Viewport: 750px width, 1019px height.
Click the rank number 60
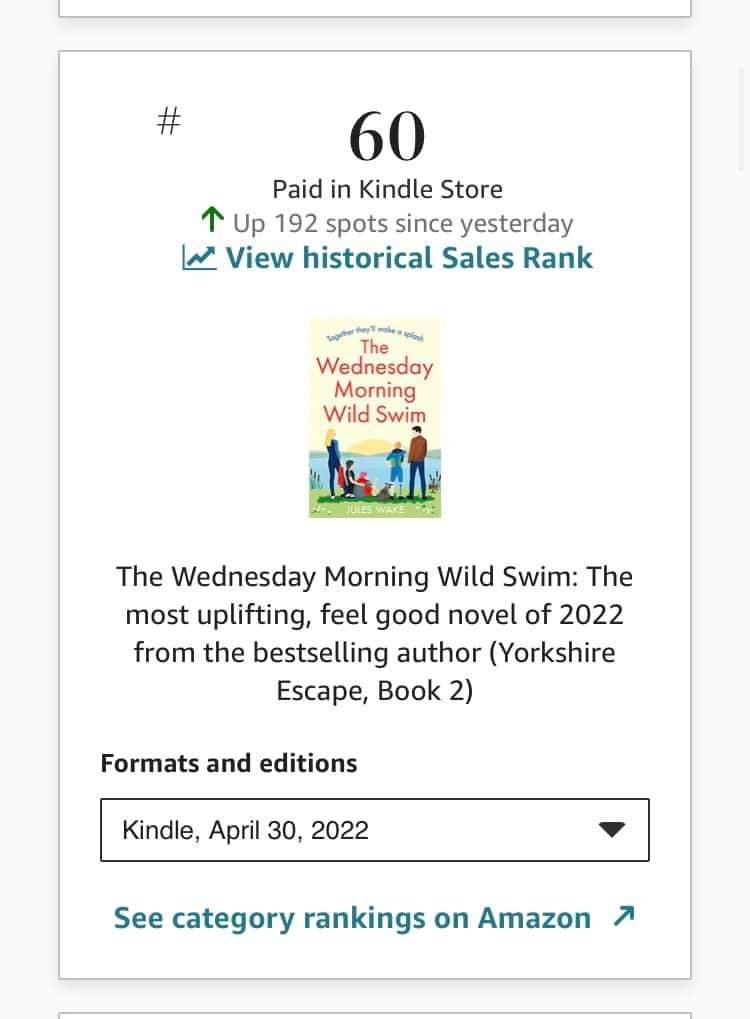coord(387,137)
